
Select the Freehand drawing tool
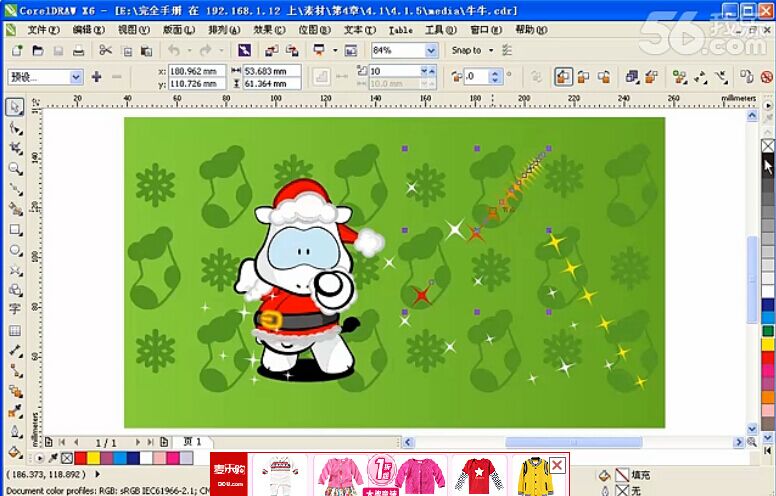coord(15,189)
